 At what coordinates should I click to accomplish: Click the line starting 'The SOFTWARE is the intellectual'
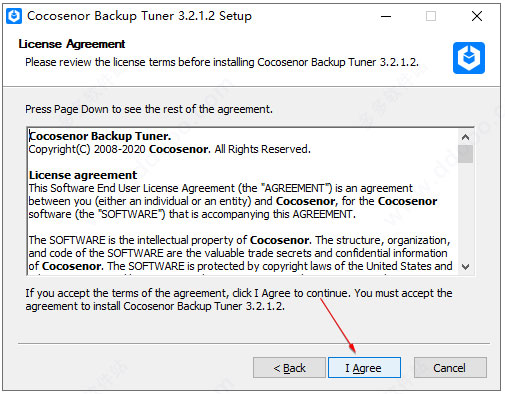click(x=239, y=240)
